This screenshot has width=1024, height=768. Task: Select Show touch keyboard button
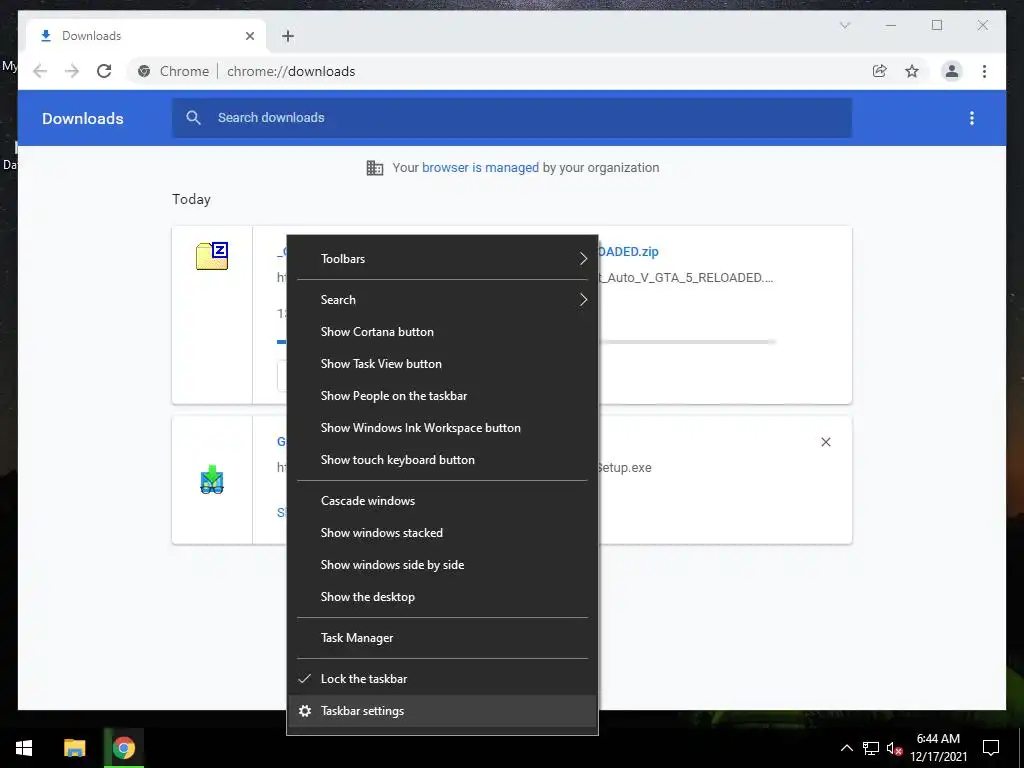tap(443, 460)
